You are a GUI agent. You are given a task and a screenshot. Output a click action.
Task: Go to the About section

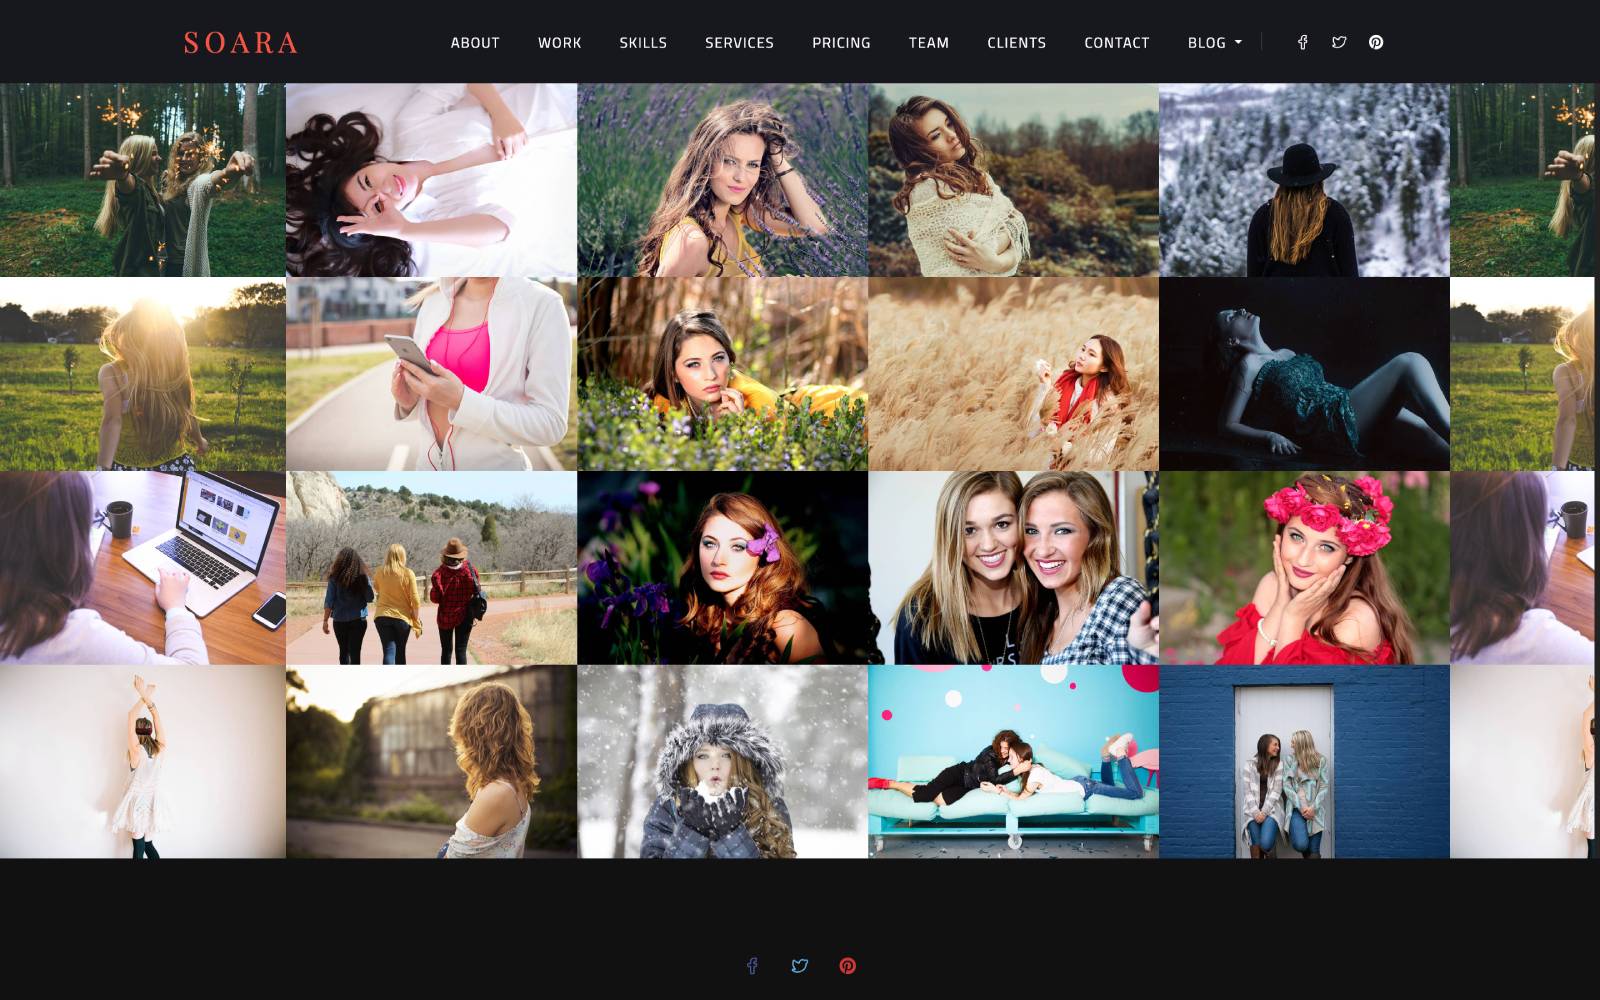point(475,43)
